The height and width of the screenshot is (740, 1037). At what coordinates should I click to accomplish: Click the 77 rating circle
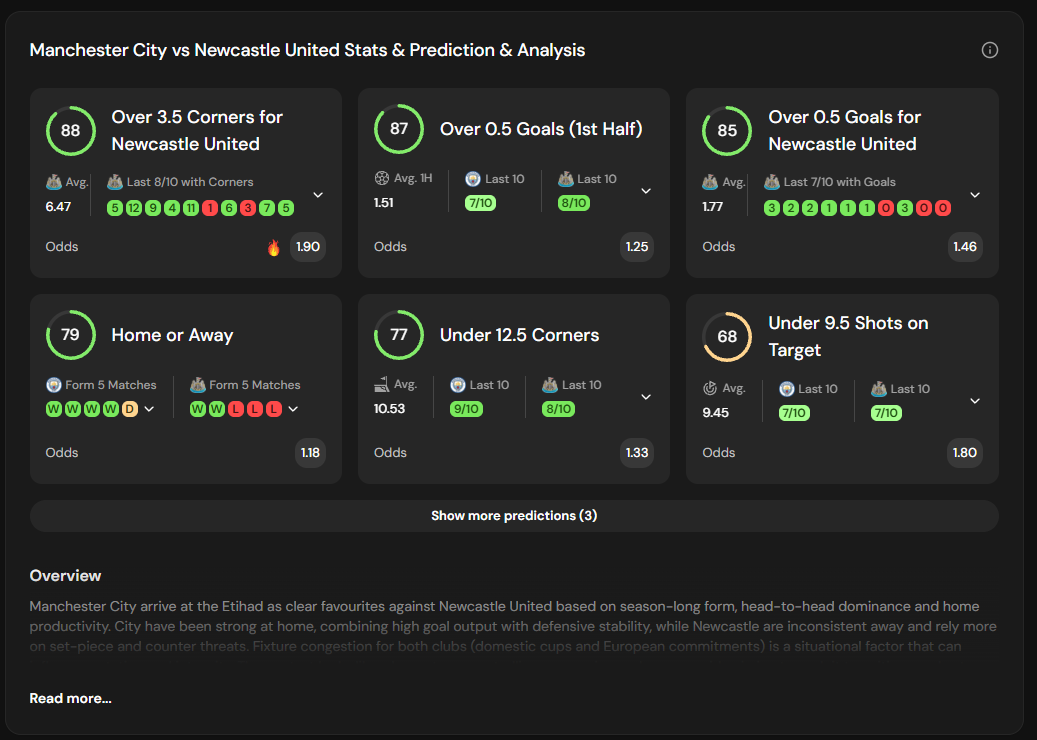click(399, 335)
